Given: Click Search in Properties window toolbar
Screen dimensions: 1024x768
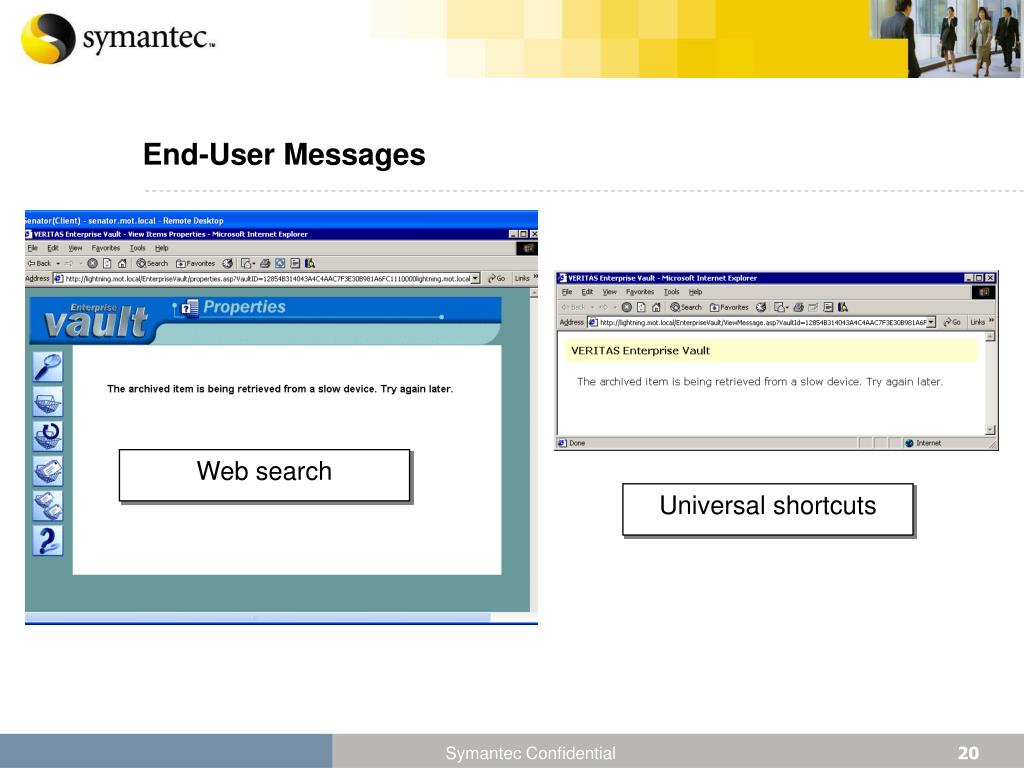Looking at the screenshot, I should [152, 263].
